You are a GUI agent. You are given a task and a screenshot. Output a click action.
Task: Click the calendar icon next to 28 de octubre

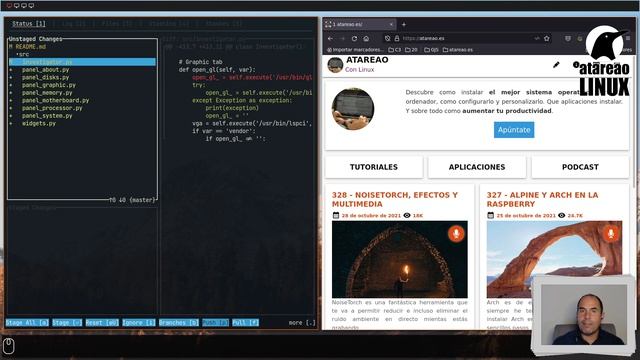pos(336,215)
